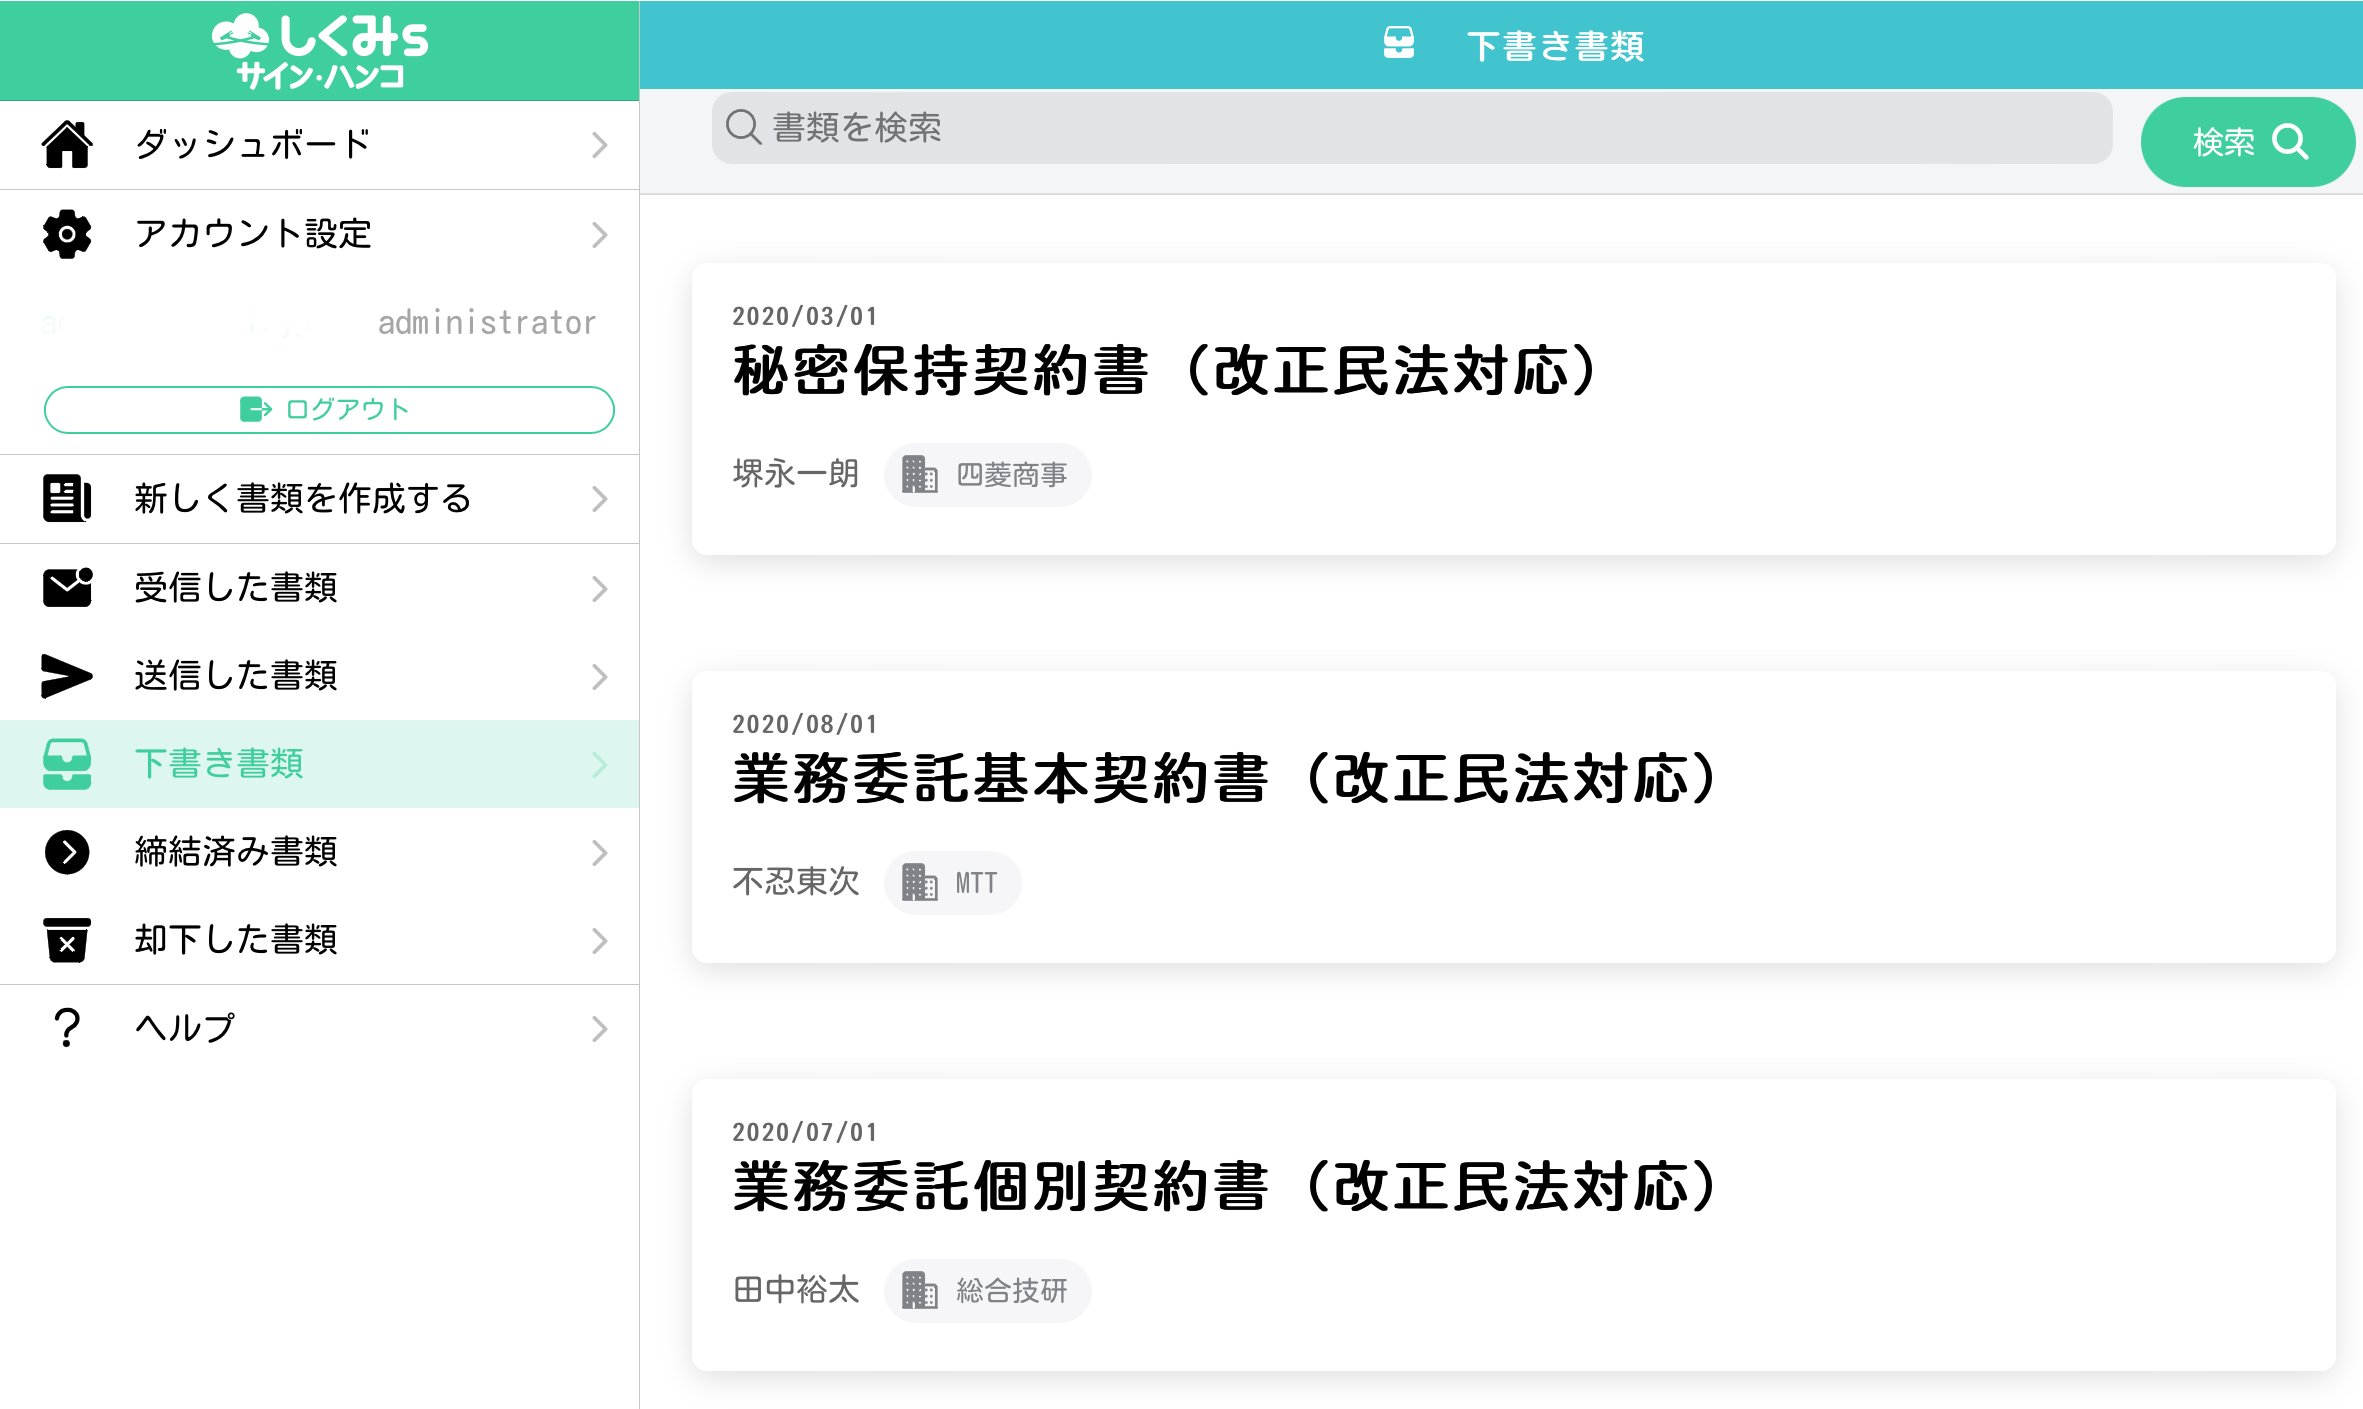Click the date 2020/03/01
Screen dimensions: 2363x1409
(805, 316)
